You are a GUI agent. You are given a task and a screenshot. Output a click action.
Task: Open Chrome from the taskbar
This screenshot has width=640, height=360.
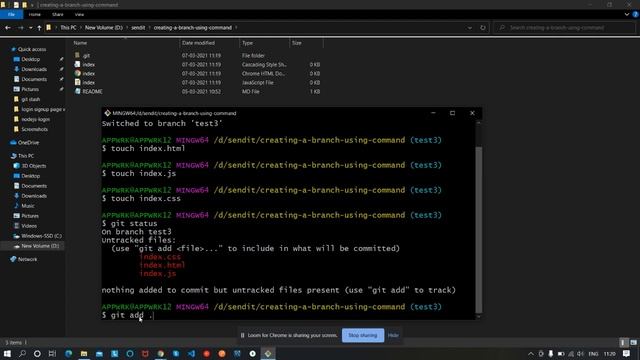[161, 353]
